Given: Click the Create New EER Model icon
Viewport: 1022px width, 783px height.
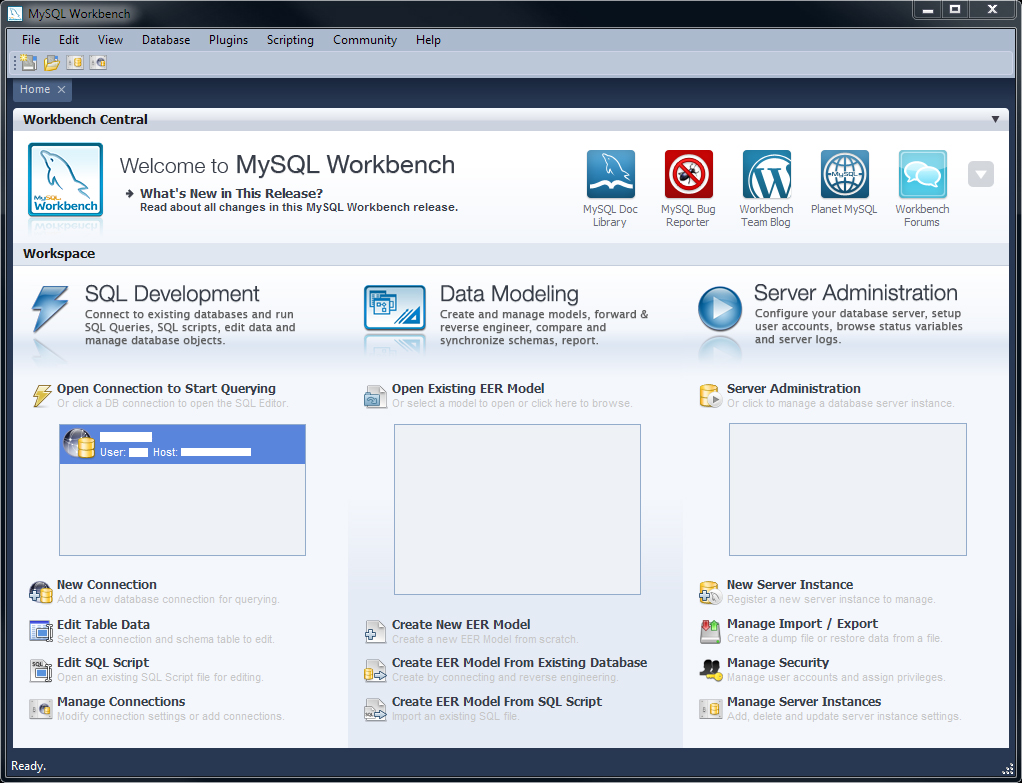Looking at the screenshot, I should pos(375,632).
